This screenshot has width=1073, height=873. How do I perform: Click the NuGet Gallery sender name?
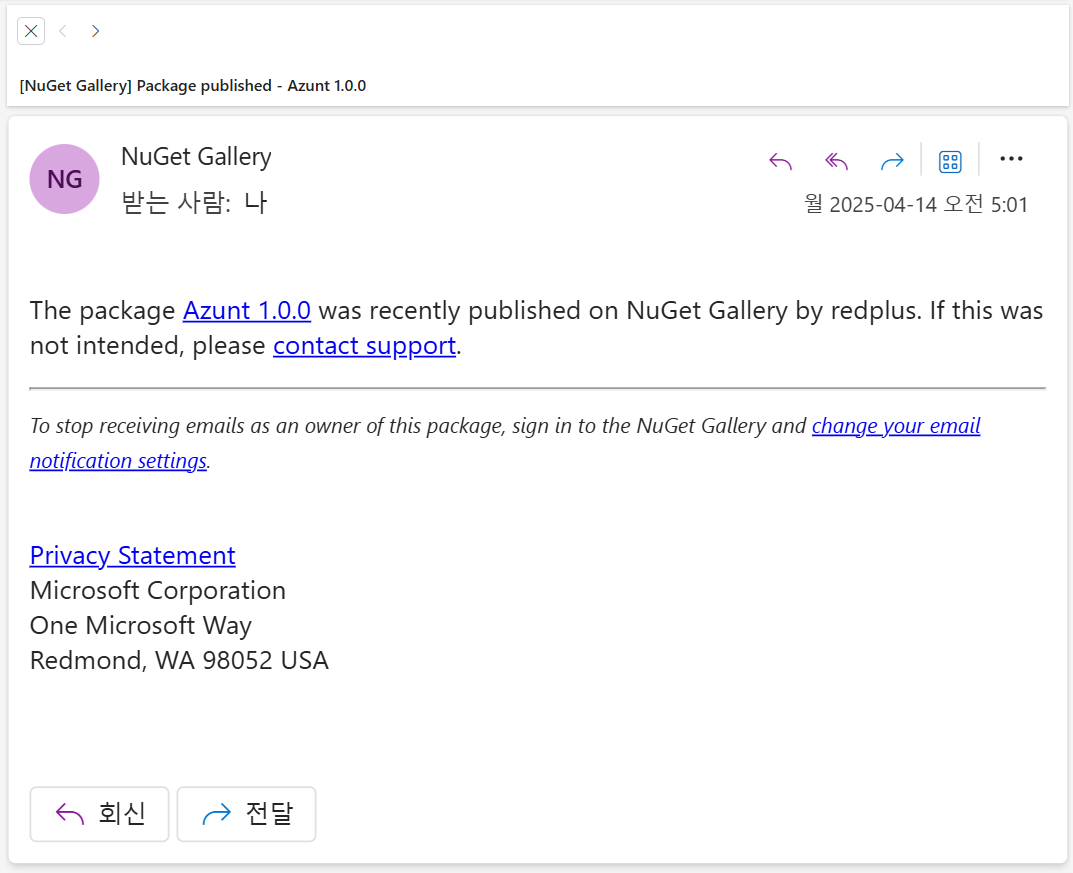[196, 157]
